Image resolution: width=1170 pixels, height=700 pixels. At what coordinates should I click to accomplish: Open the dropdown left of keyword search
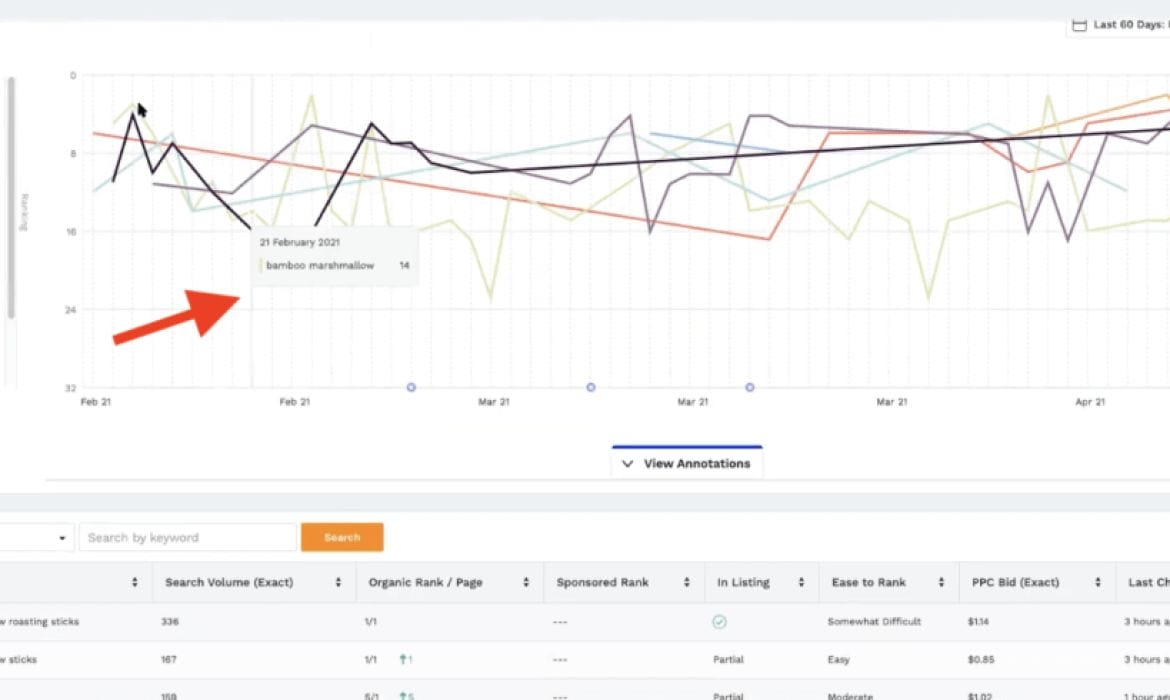point(37,537)
